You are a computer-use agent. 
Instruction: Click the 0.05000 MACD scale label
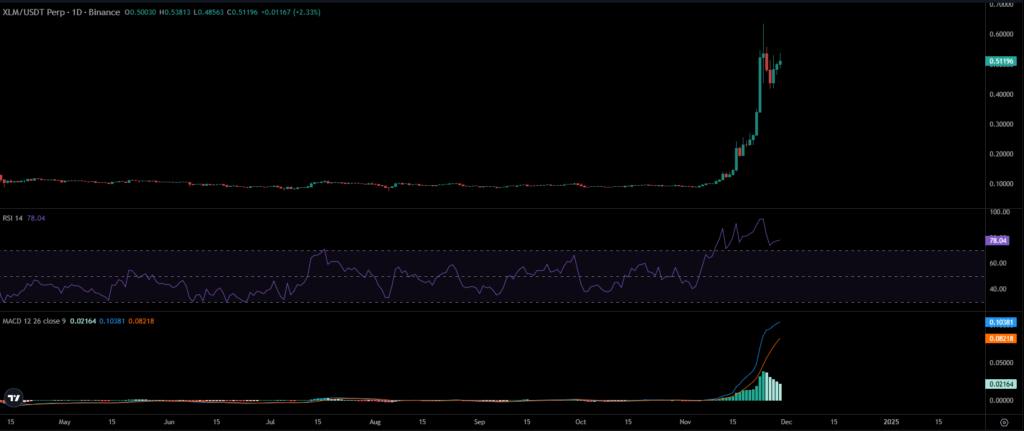click(x=1001, y=362)
